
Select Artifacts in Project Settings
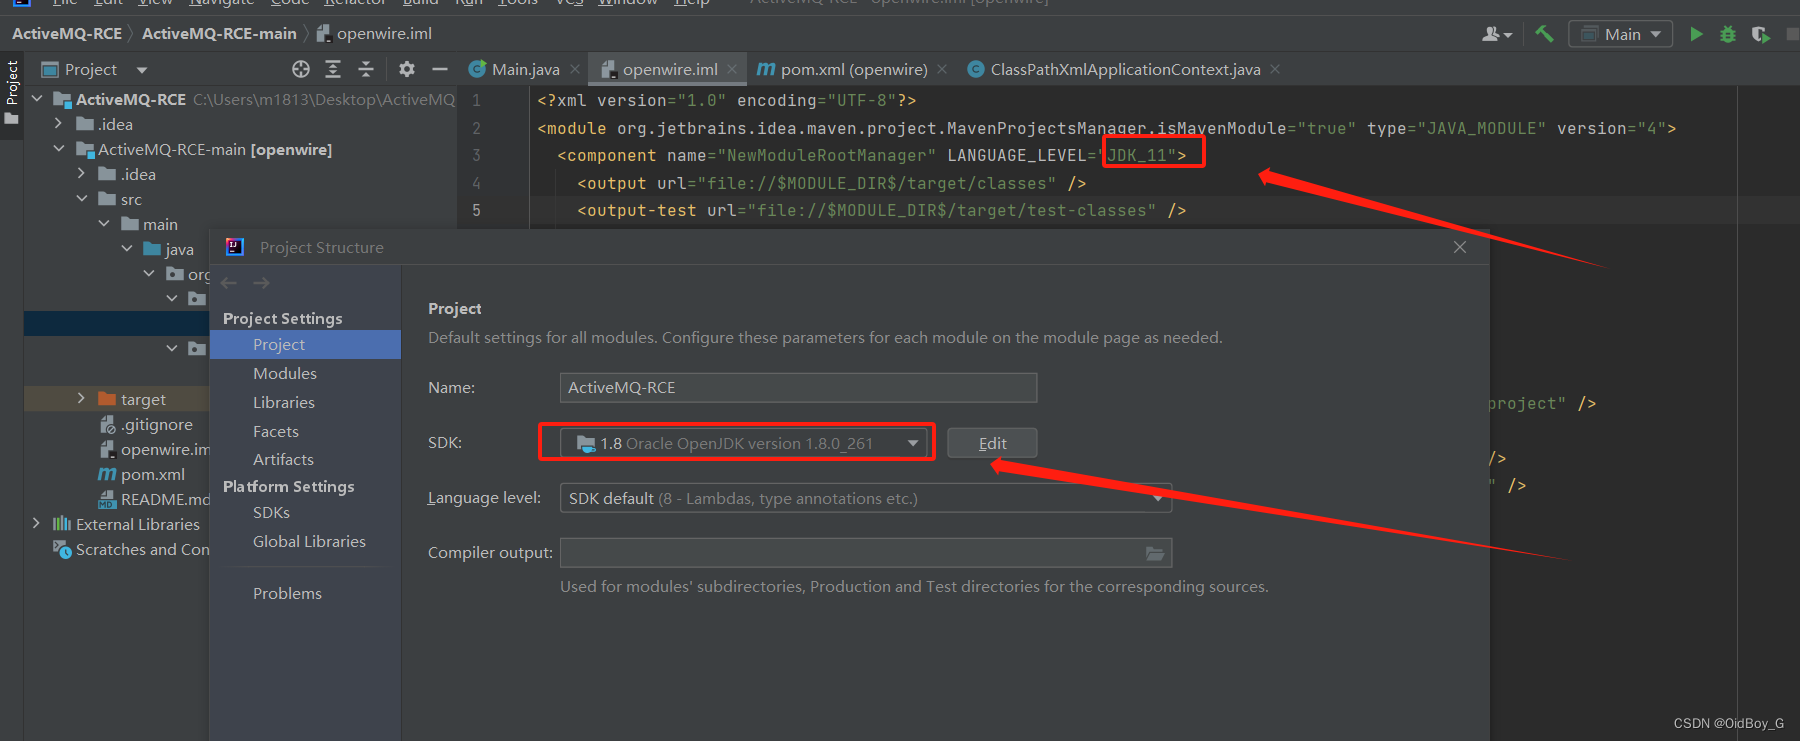click(x=305, y=459)
